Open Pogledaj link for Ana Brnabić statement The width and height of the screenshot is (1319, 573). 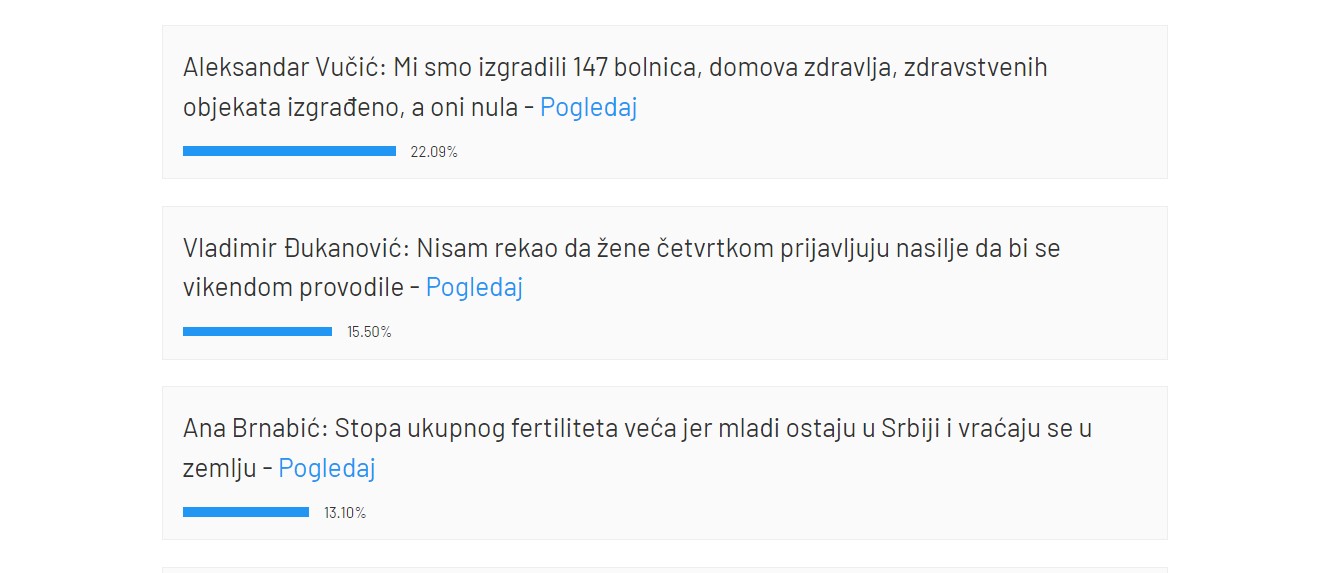[x=327, y=468]
